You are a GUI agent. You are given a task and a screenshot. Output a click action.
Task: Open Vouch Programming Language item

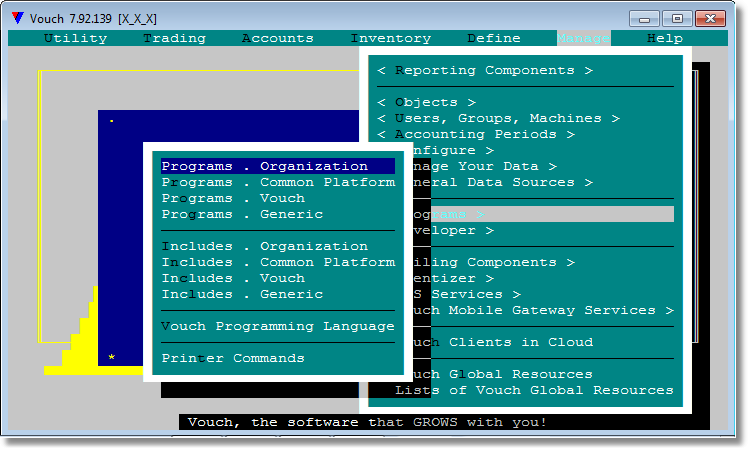(x=278, y=326)
